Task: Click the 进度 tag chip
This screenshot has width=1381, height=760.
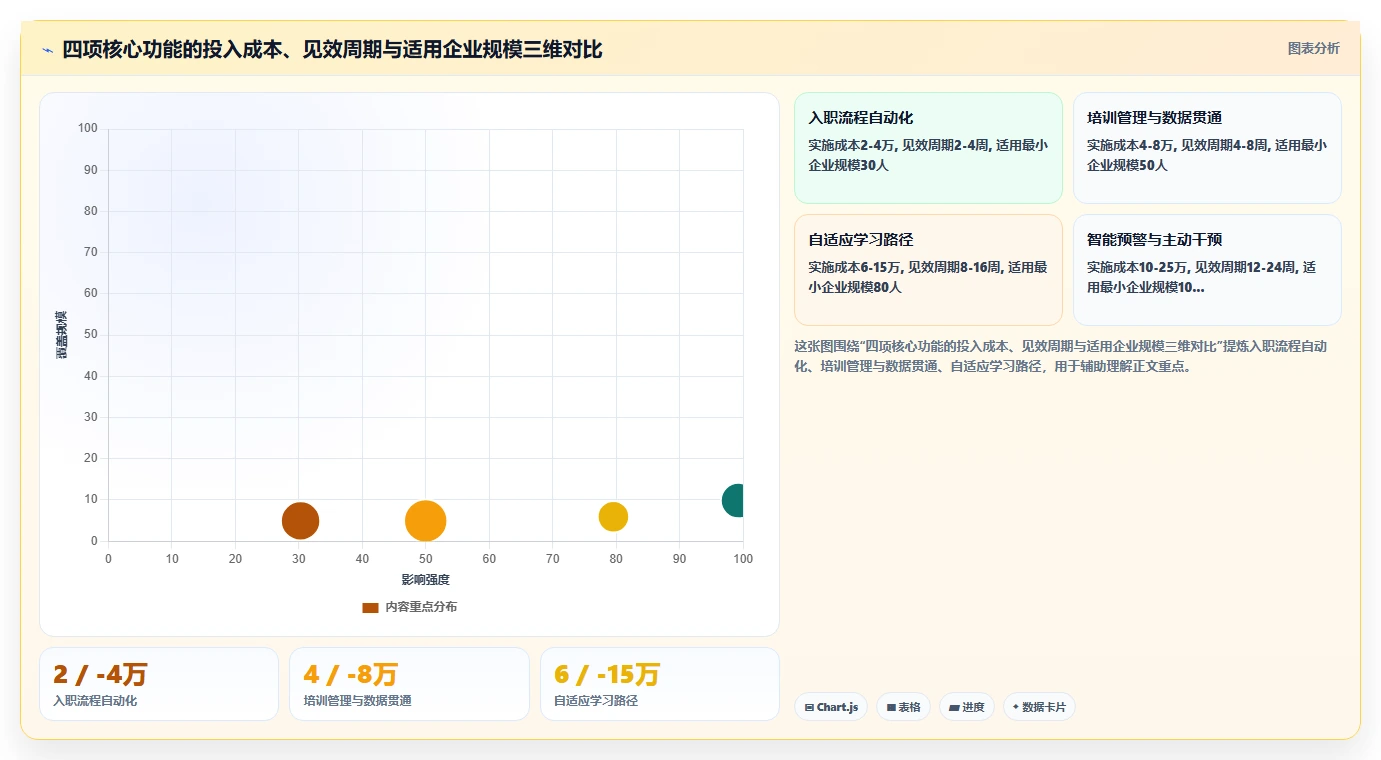Action: pos(967,707)
